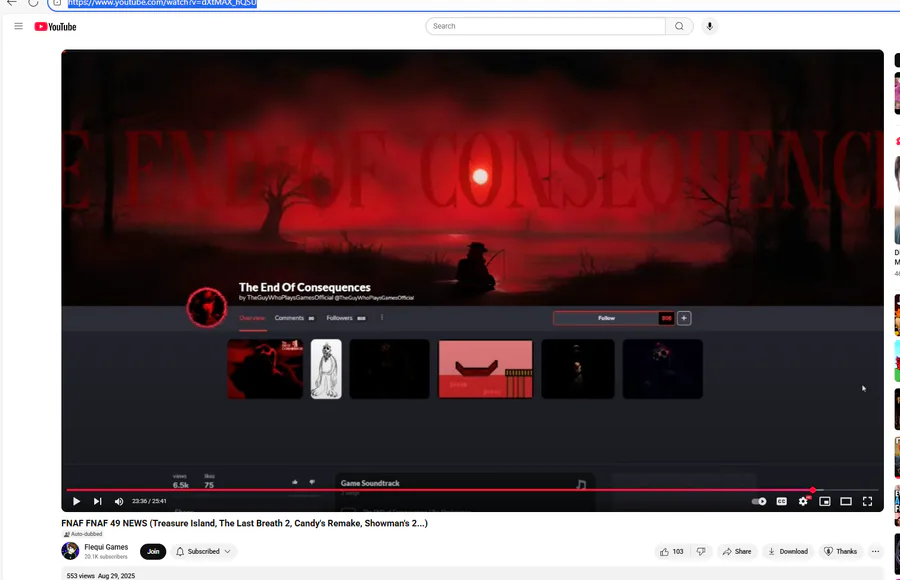Screen dimensions: 900x580
Task: Reload the page in browser
Action: (x=33, y=3)
